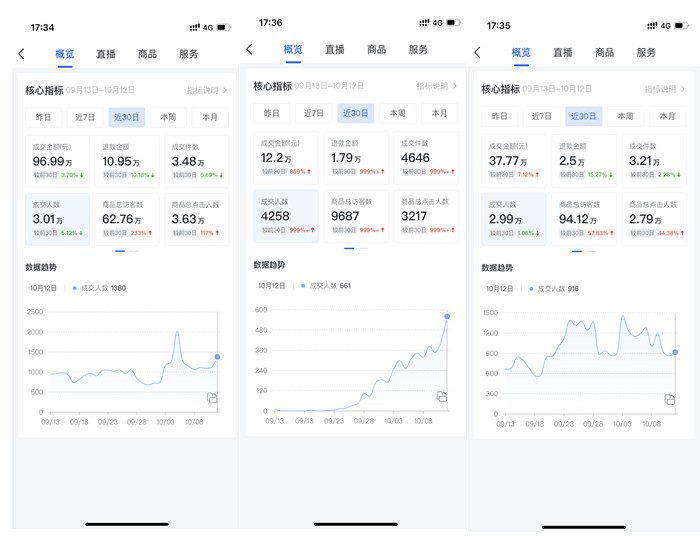Select 本周 period on the 17:35 screen
The image size is (700, 536).
(x=625, y=116)
